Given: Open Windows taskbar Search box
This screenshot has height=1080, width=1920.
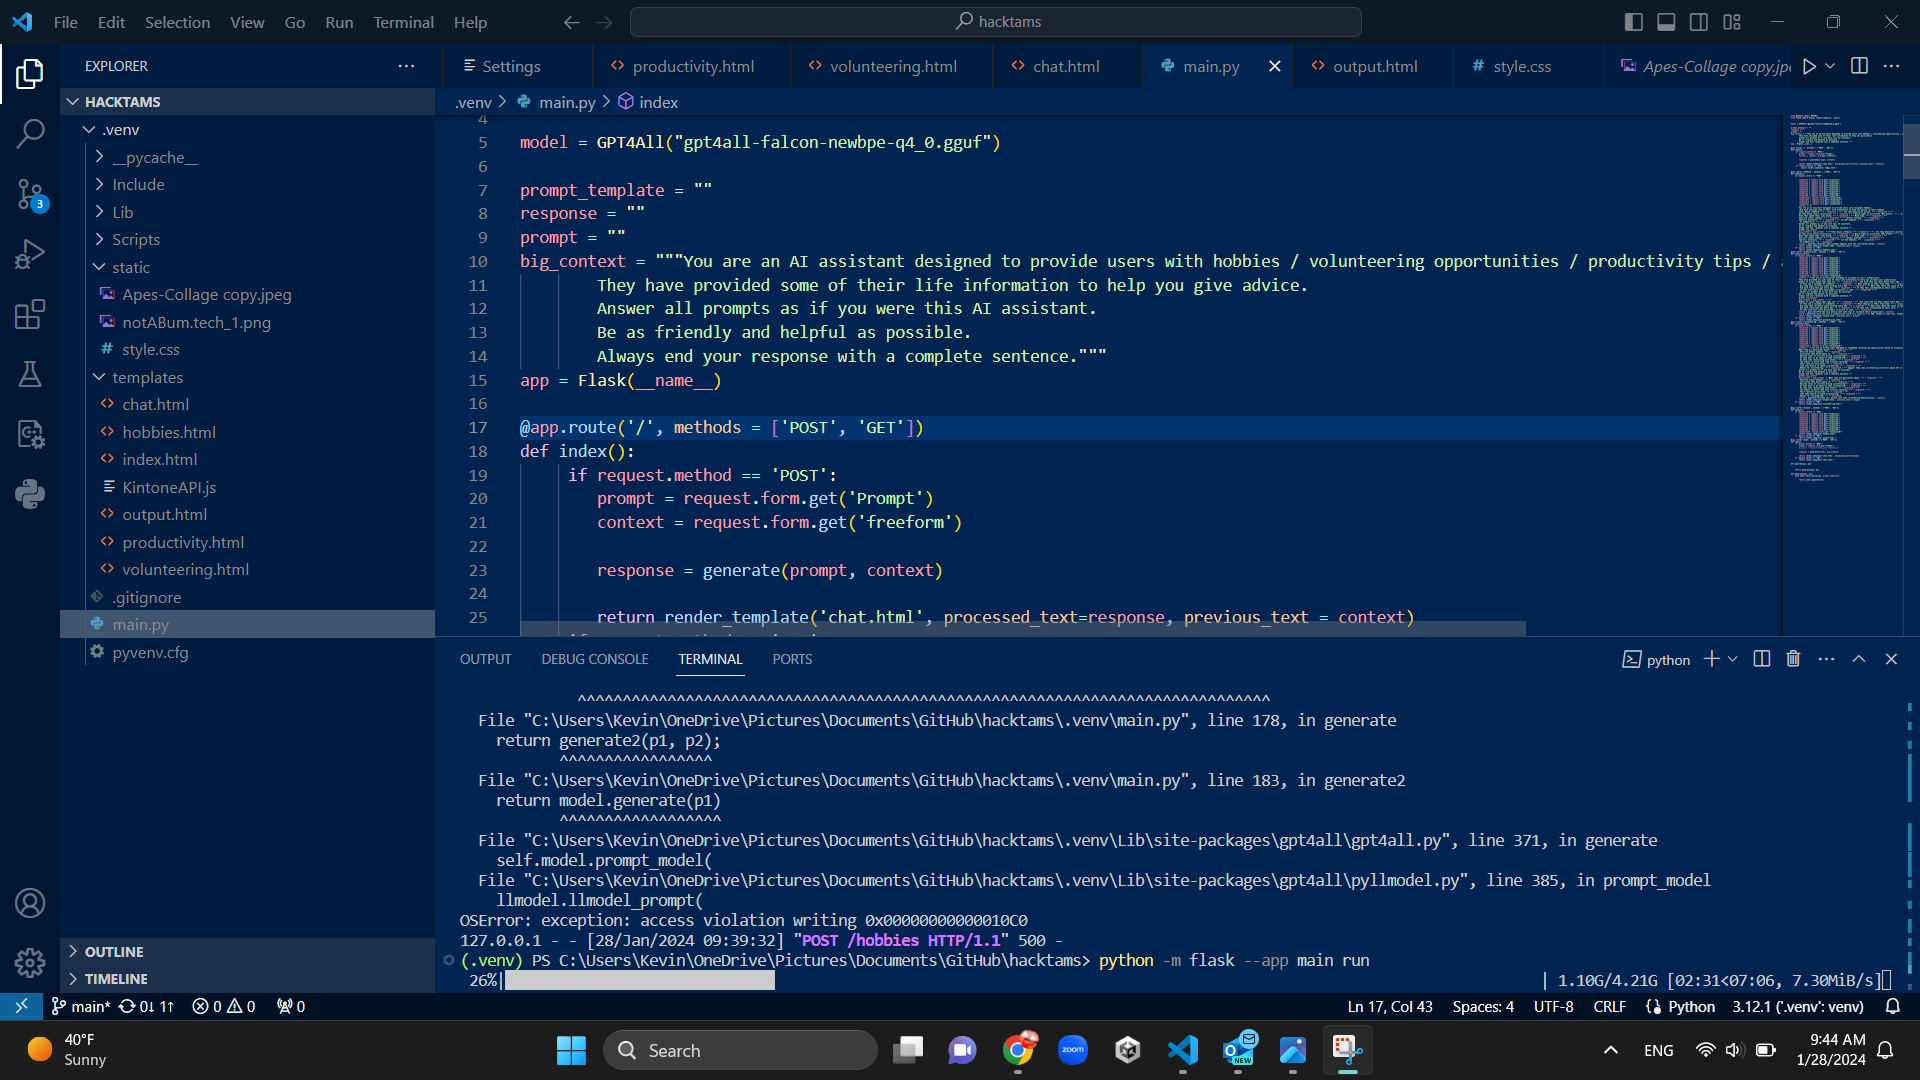Looking at the screenshot, I should (740, 1050).
